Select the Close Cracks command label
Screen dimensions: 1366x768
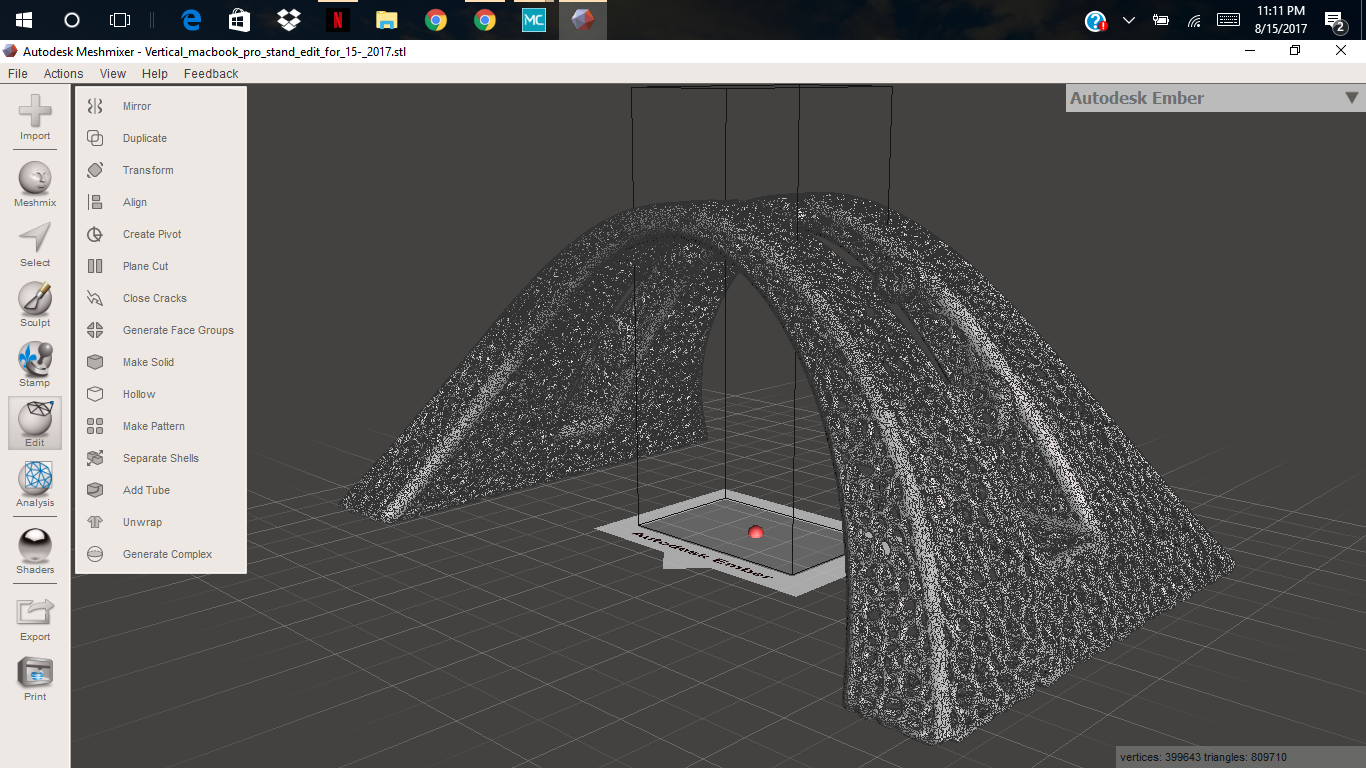coord(155,298)
